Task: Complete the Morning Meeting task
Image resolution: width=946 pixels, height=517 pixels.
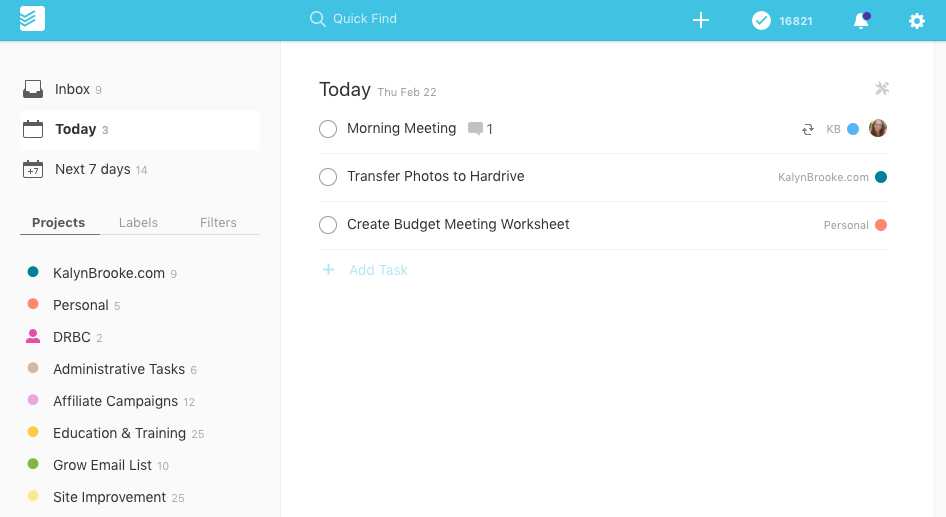Action: click(328, 129)
